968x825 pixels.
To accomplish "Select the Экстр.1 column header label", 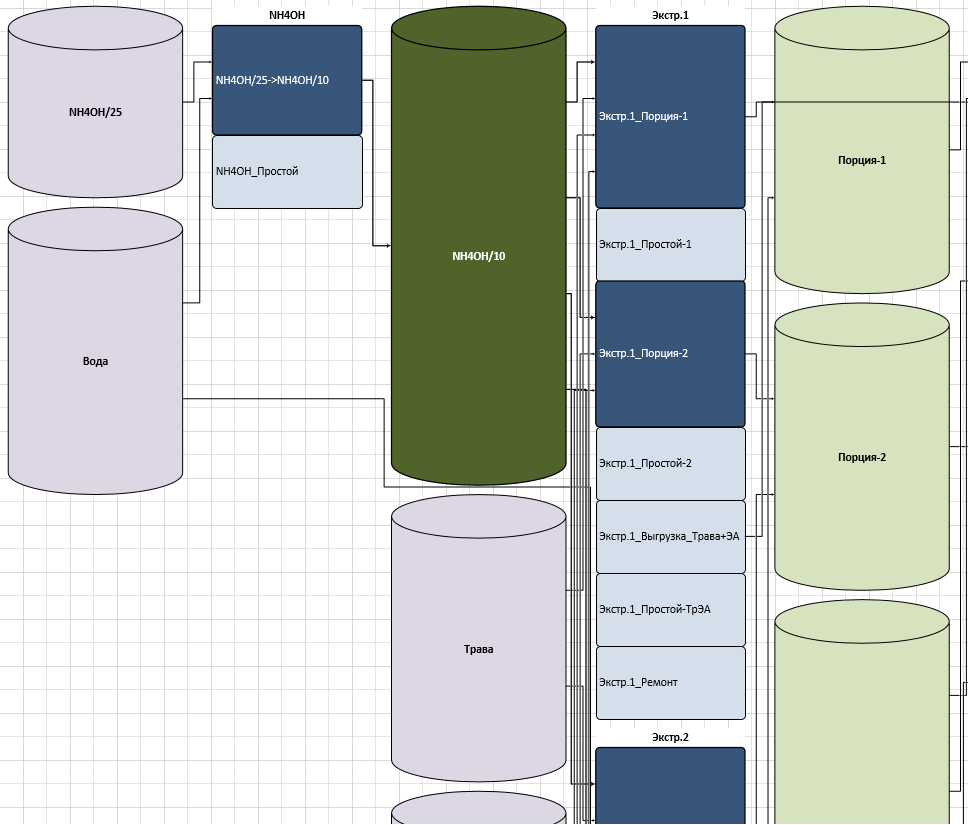I will coord(670,15).
